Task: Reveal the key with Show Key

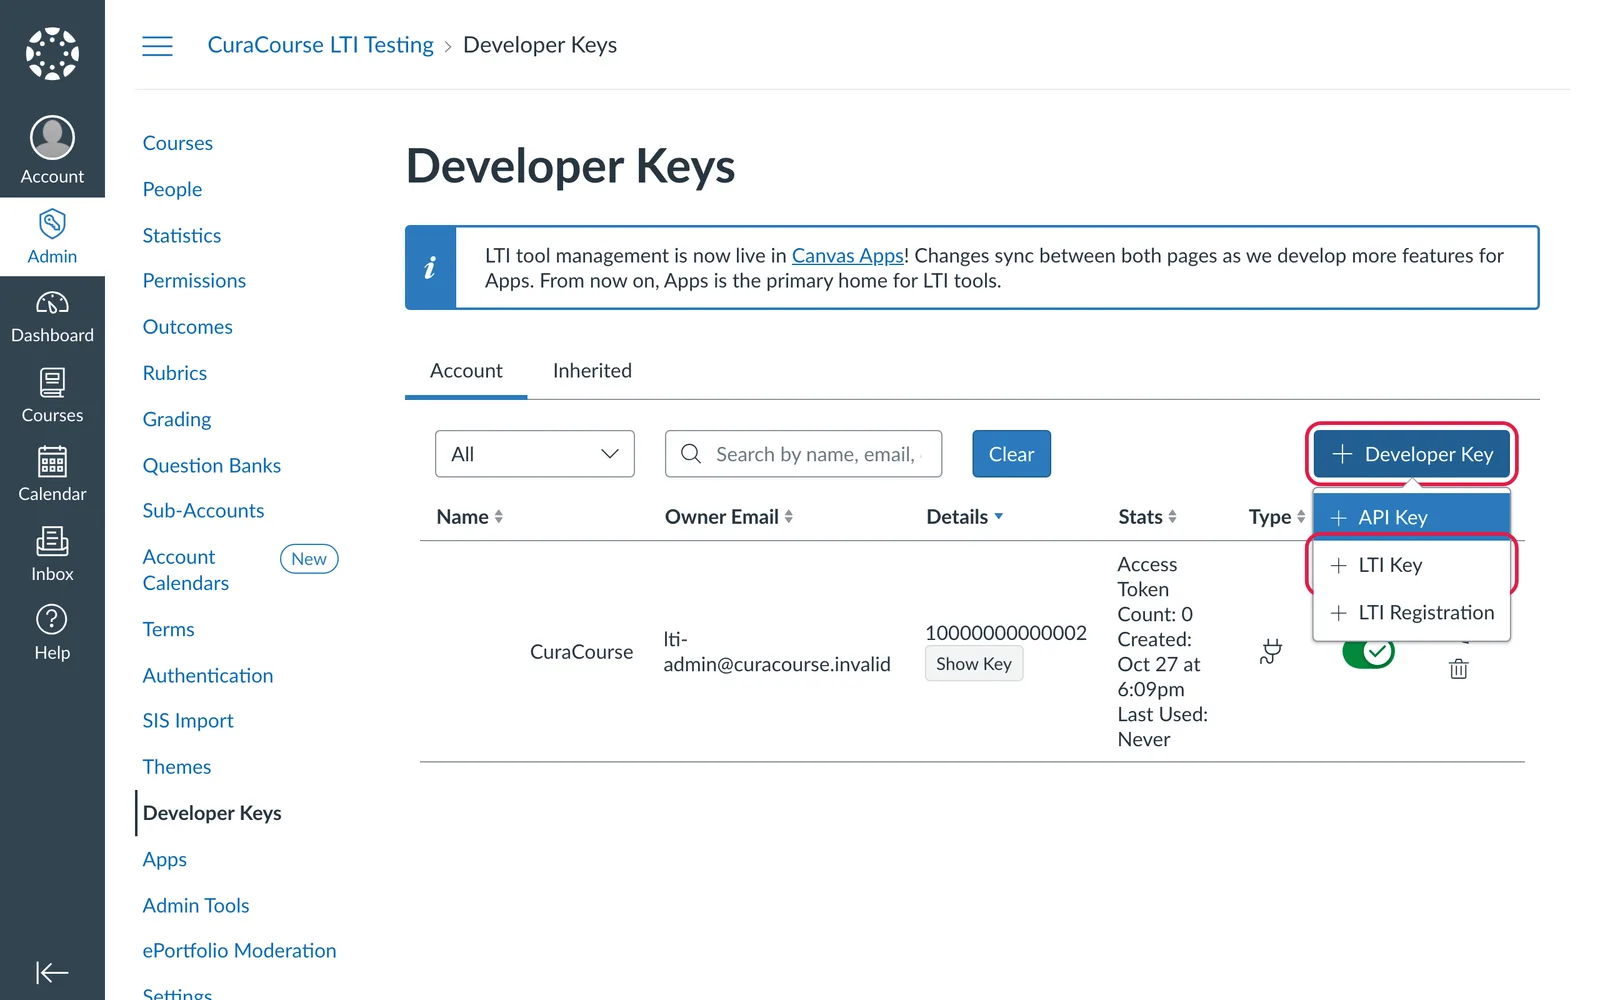Action: tap(974, 664)
